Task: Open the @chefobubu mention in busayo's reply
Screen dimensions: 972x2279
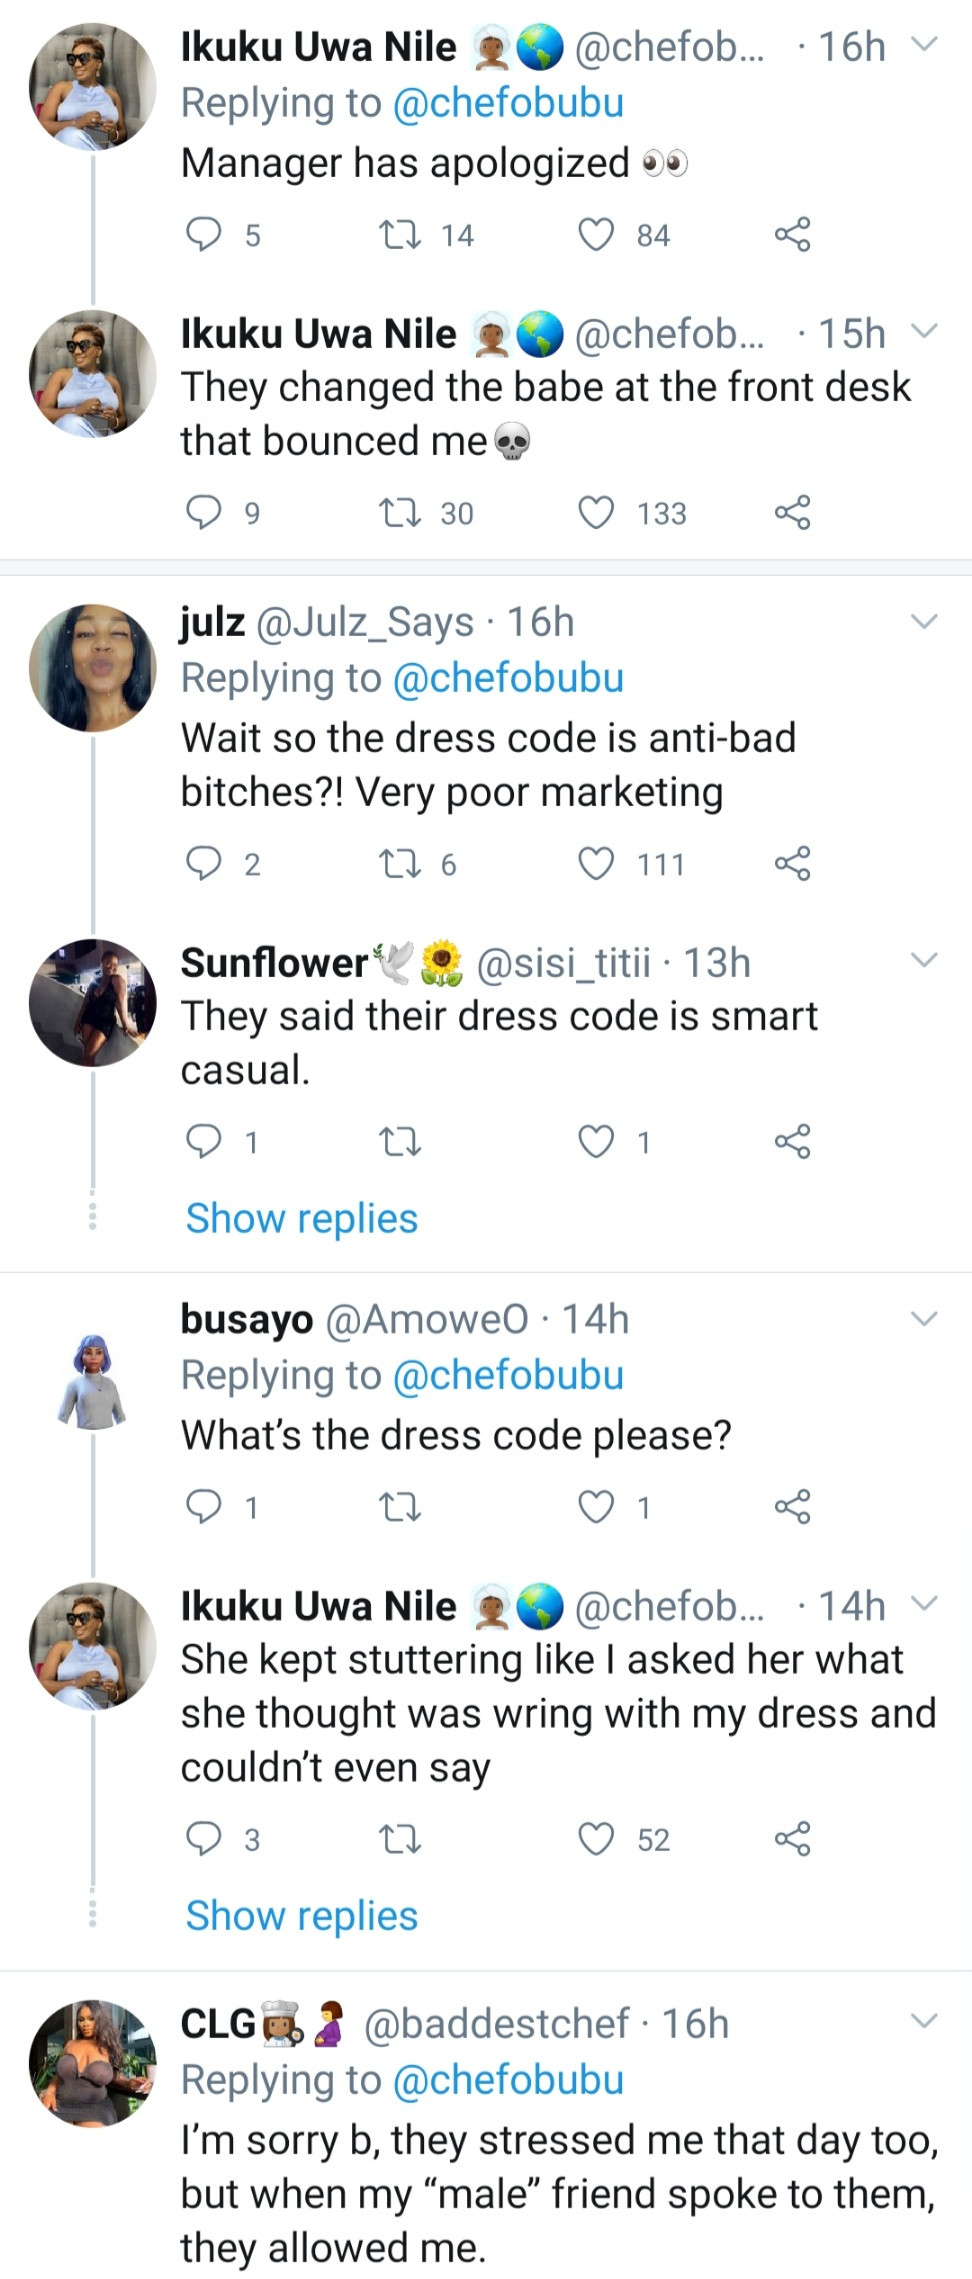Action: (x=508, y=1376)
